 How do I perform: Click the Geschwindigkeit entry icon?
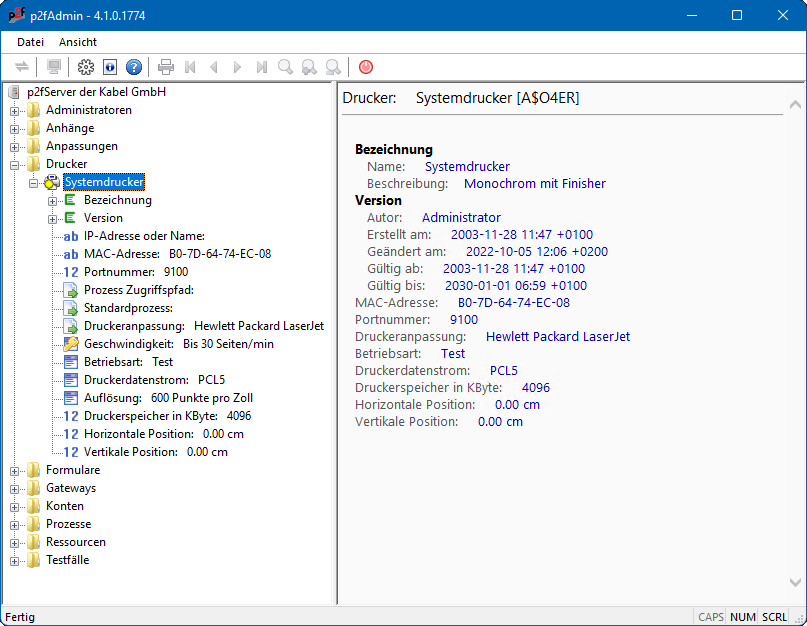coord(71,344)
